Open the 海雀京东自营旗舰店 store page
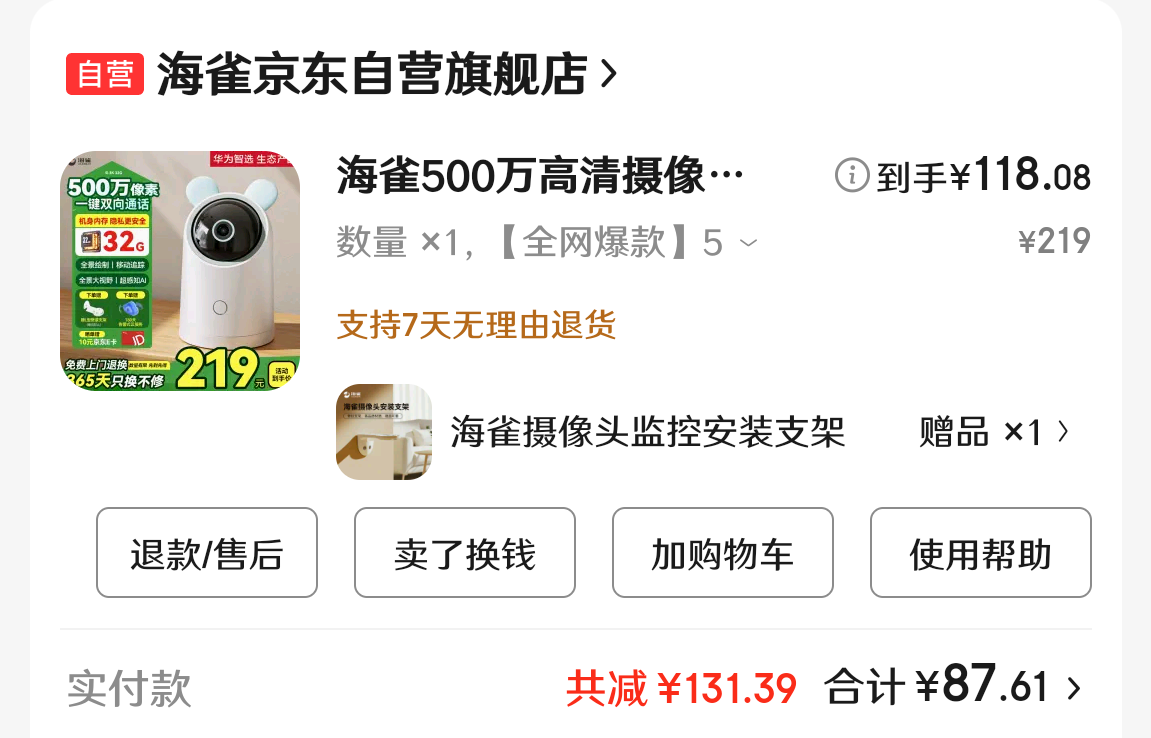The width and height of the screenshot is (1151, 738). point(372,74)
